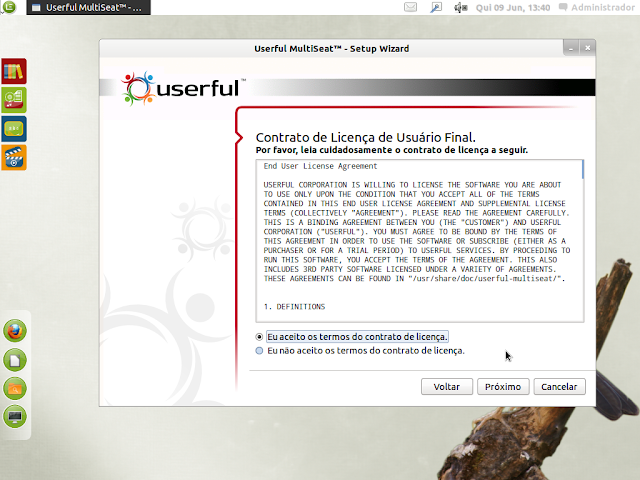Click the magnifier search tray icon
Viewport: 640px width, 480px height.
(436, 7)
